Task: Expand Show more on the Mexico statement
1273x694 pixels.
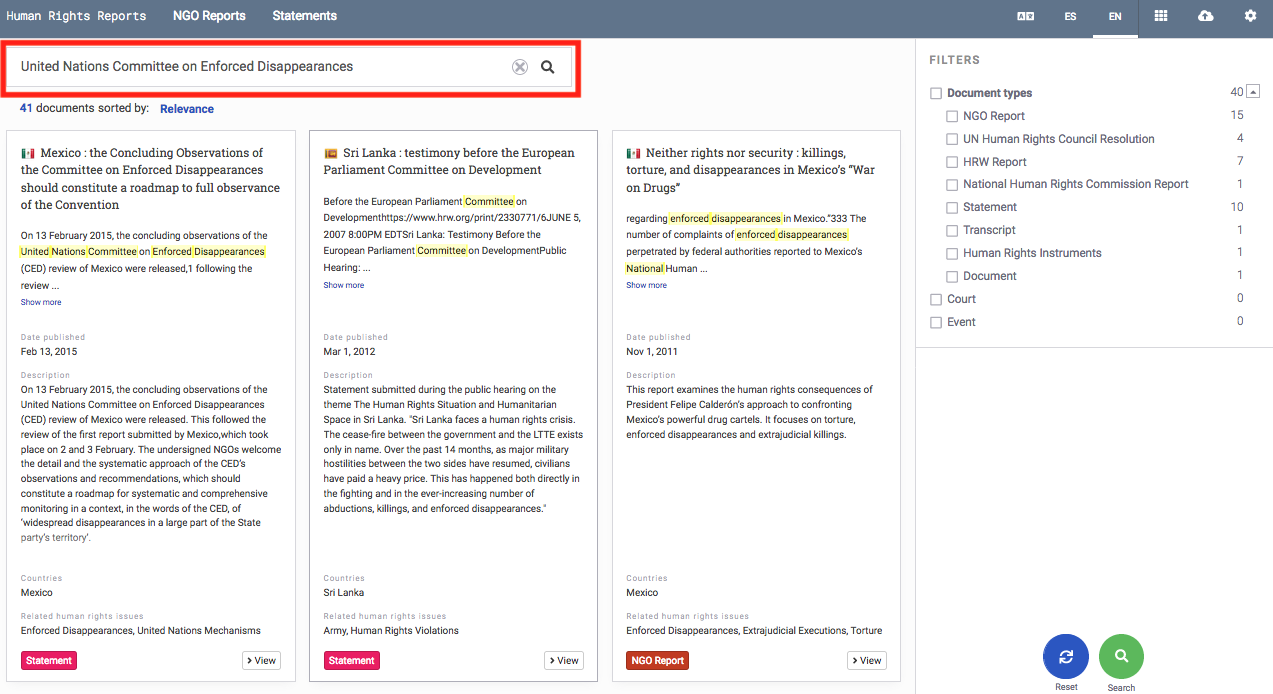Action: pyautogui.click(x=41, y=302)
